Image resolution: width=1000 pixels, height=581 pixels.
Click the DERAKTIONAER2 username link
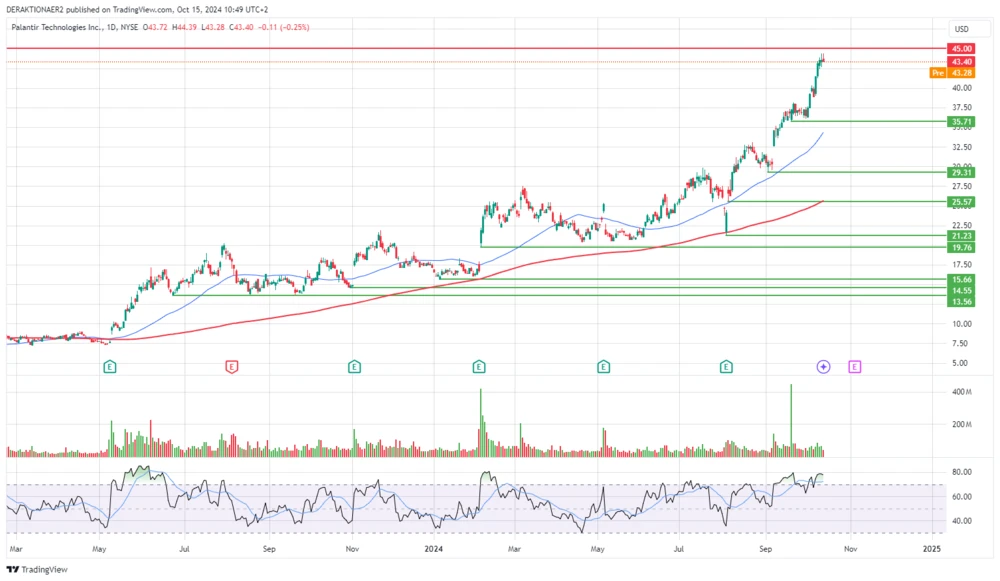[x=34, y=7]
